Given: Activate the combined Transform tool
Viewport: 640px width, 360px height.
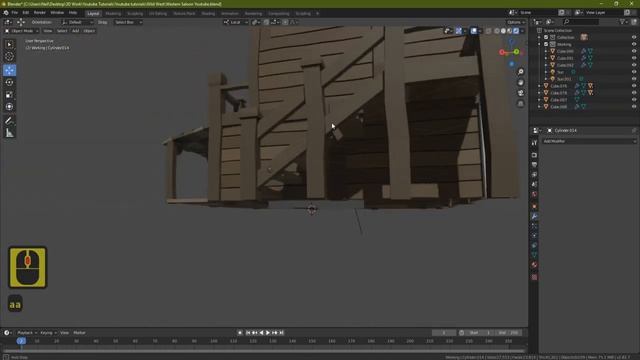Looking at the screenshot, I should click(9, 107).
